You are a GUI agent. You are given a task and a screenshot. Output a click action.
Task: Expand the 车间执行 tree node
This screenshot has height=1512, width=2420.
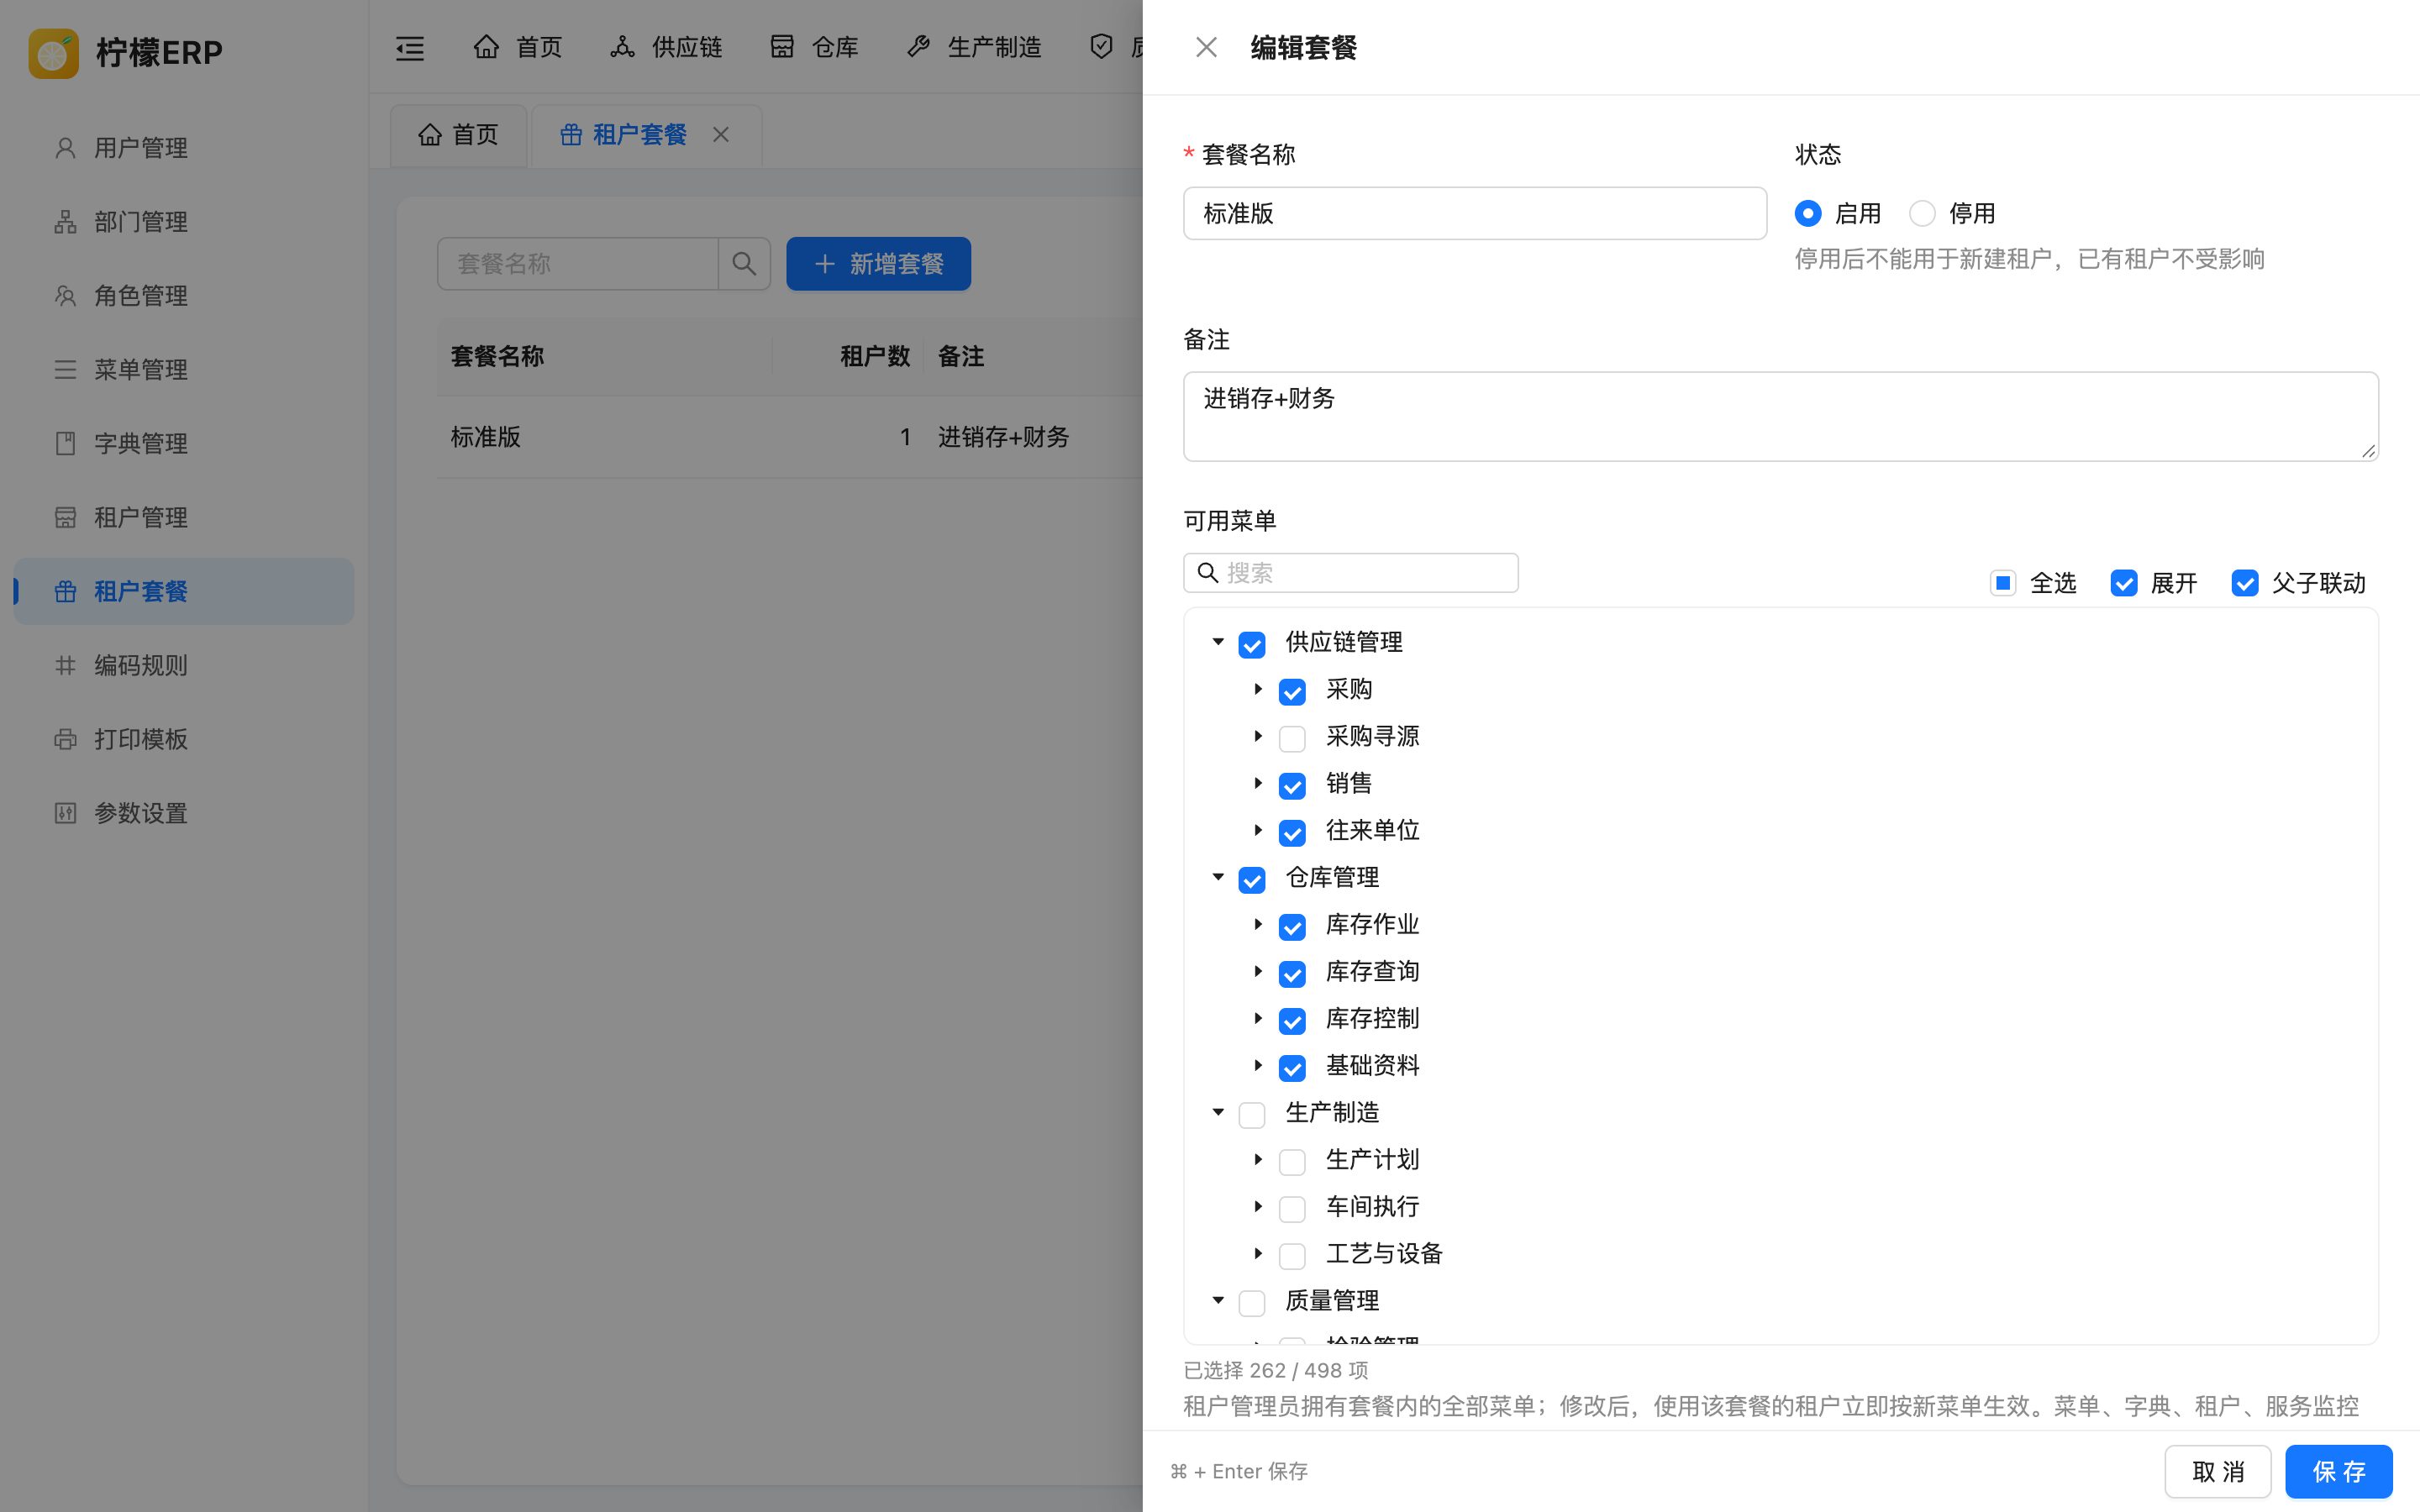pyautogui.click(x=1258, y=1206)
